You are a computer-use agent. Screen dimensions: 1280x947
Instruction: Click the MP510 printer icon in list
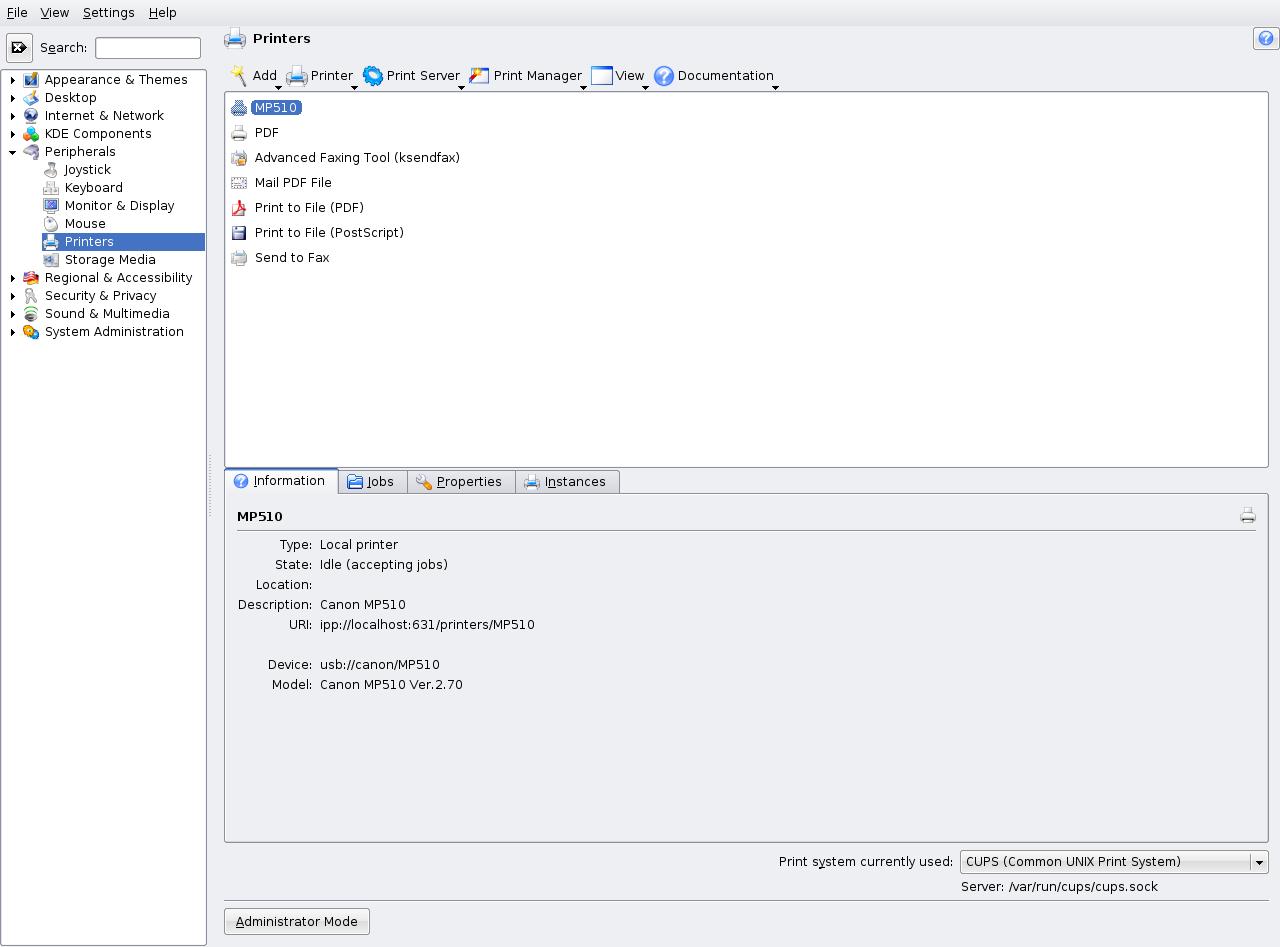[x=239, y=107]
